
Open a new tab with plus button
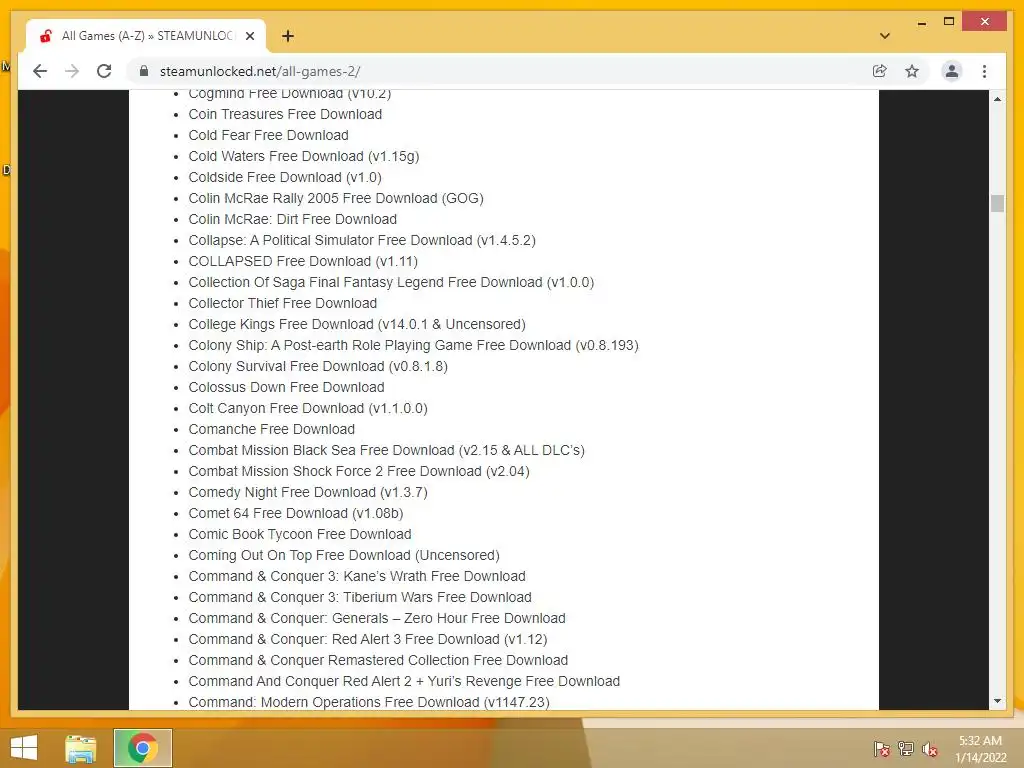click(x=287, y=36)
